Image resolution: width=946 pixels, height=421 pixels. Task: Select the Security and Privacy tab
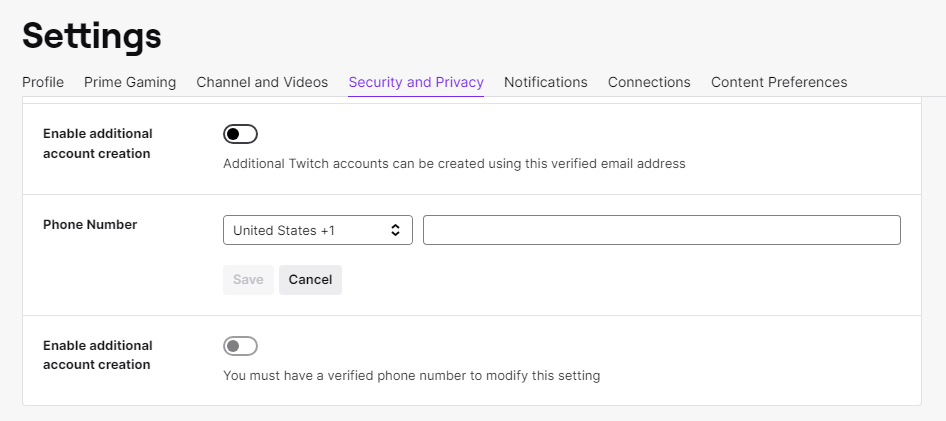(x=416, y=82)
